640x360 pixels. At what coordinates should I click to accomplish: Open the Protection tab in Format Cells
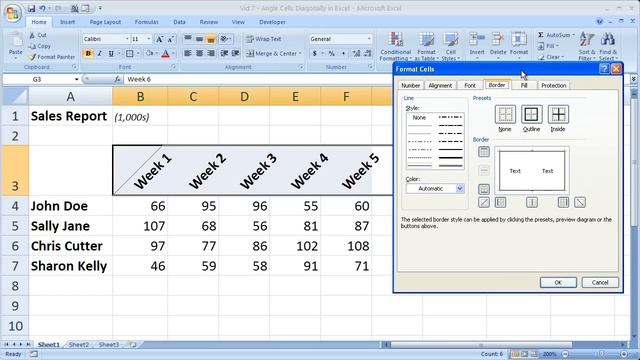tap(553, 85)
